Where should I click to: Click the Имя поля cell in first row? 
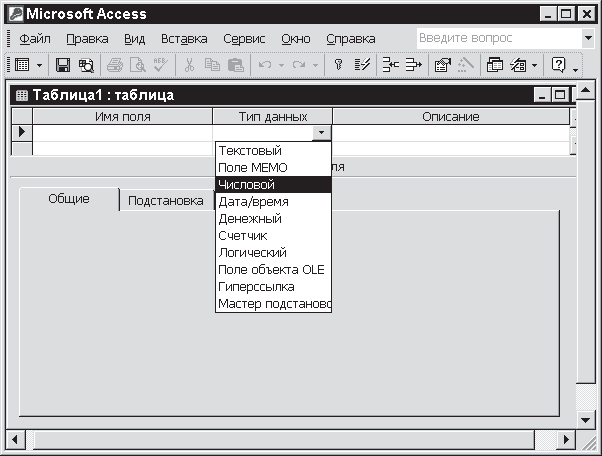tap(122, 132)
